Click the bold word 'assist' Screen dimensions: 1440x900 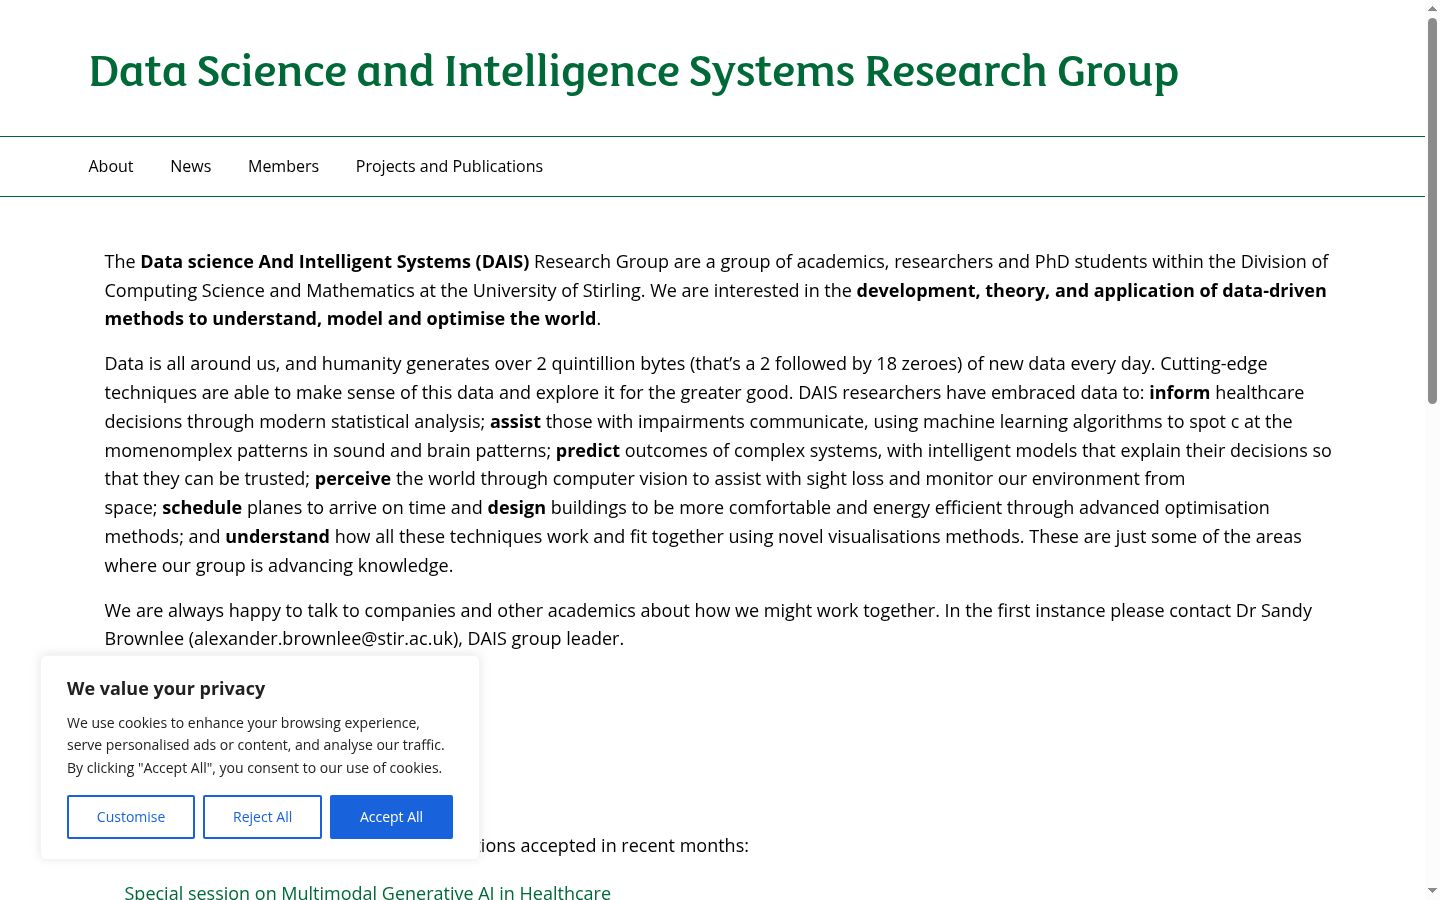point(515,421)
